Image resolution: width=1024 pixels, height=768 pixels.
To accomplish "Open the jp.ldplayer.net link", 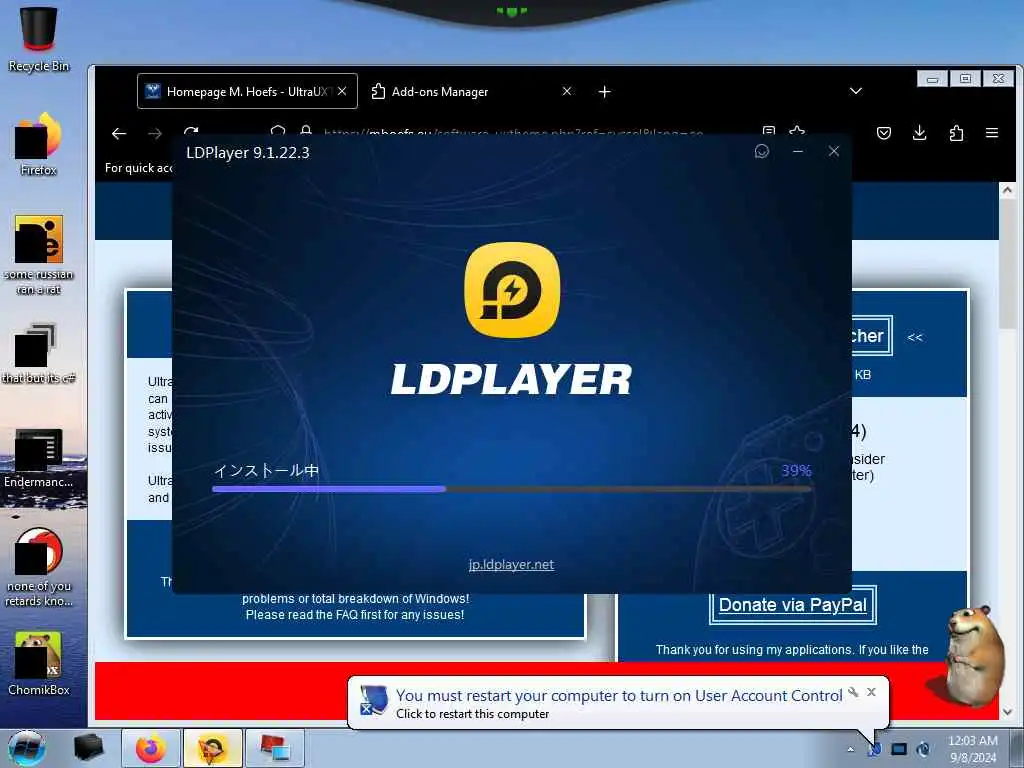I will (x=511, y=564).
